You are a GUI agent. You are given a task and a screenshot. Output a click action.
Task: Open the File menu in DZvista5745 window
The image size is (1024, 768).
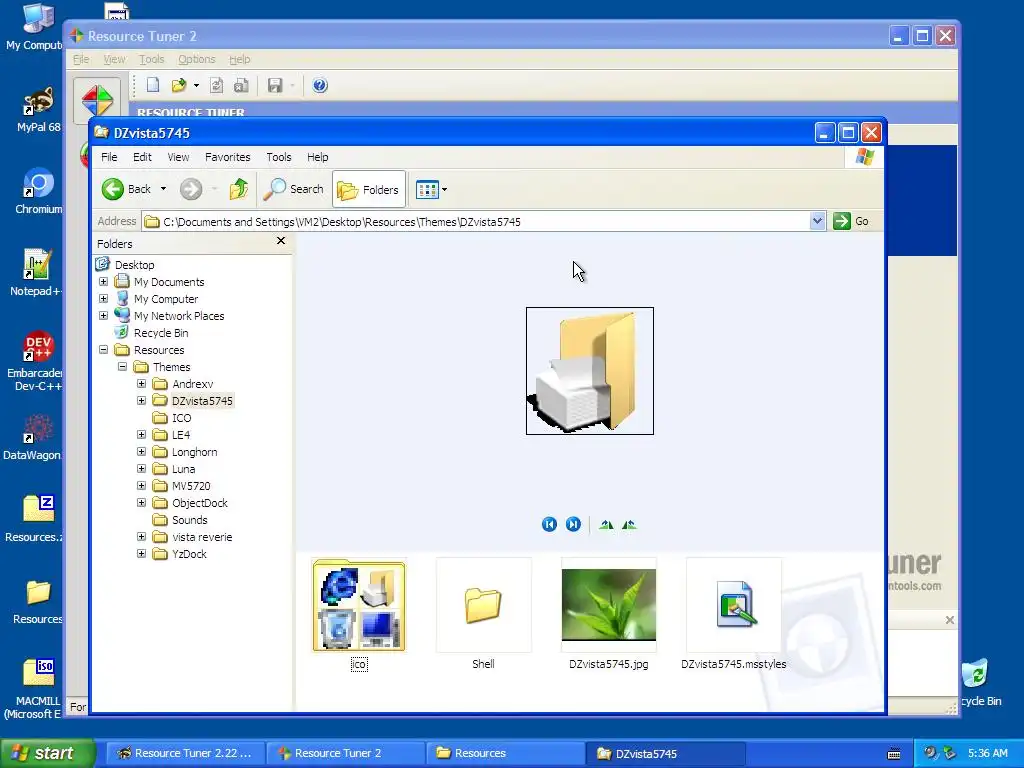tap(109, 157)
